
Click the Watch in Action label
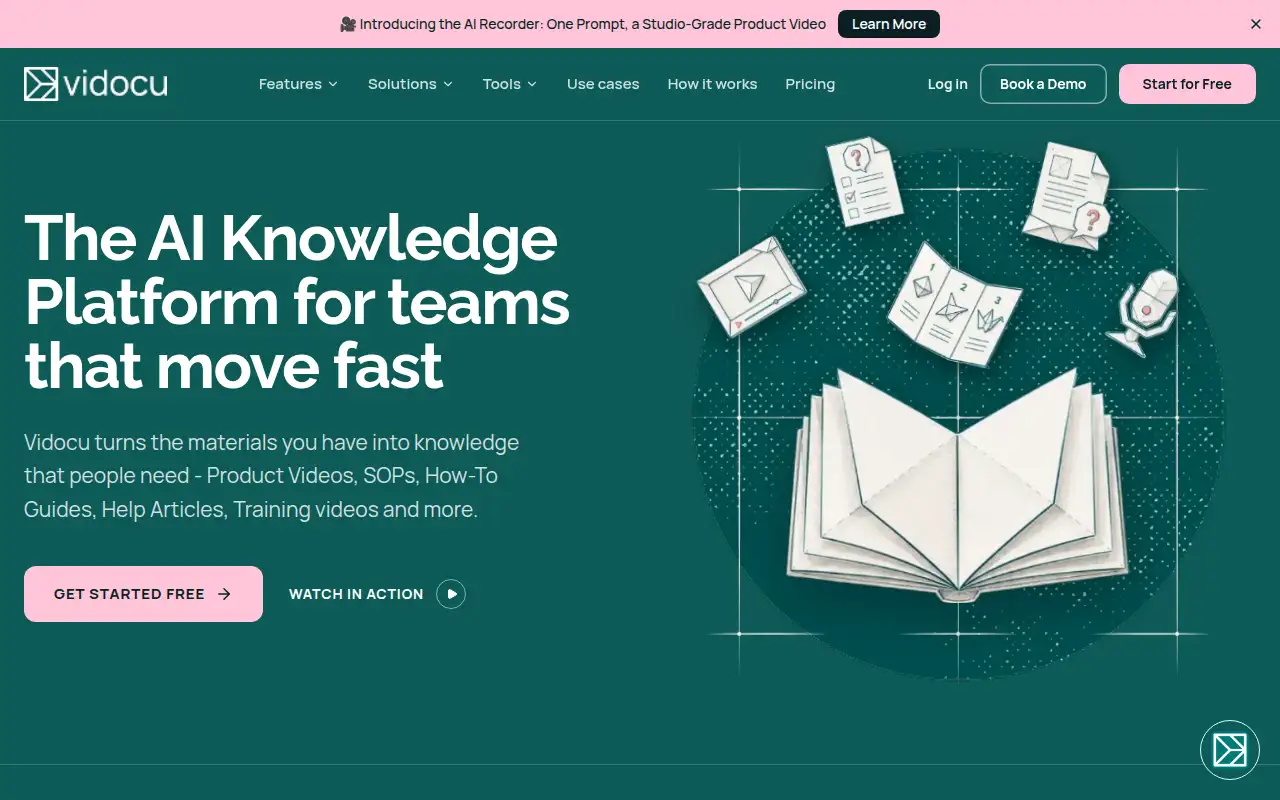356,594
